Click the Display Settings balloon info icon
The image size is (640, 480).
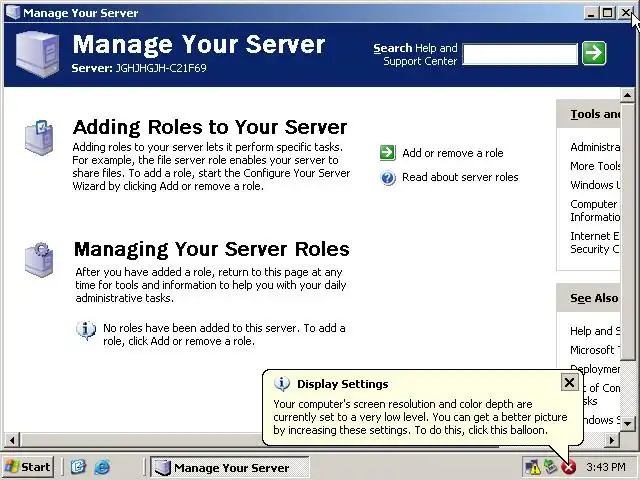pos(282,384)
